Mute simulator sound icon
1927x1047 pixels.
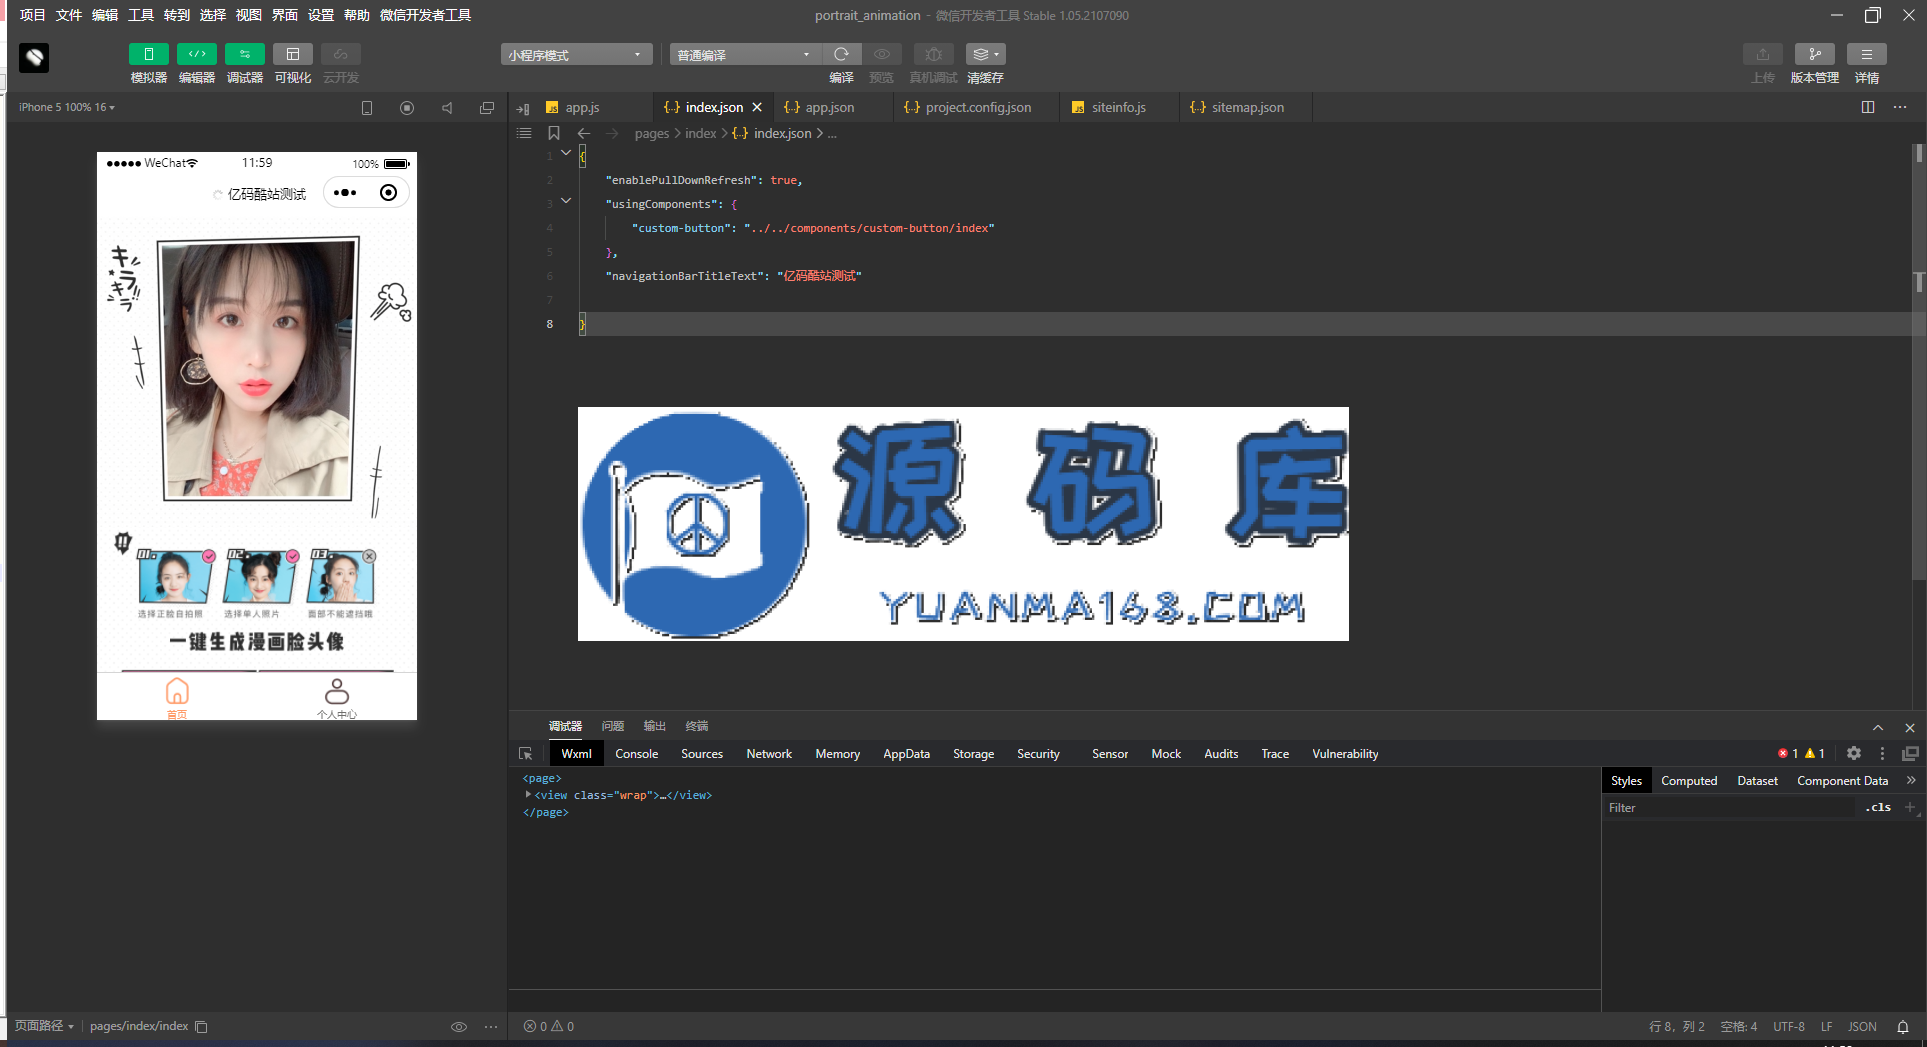click(447, 108)
